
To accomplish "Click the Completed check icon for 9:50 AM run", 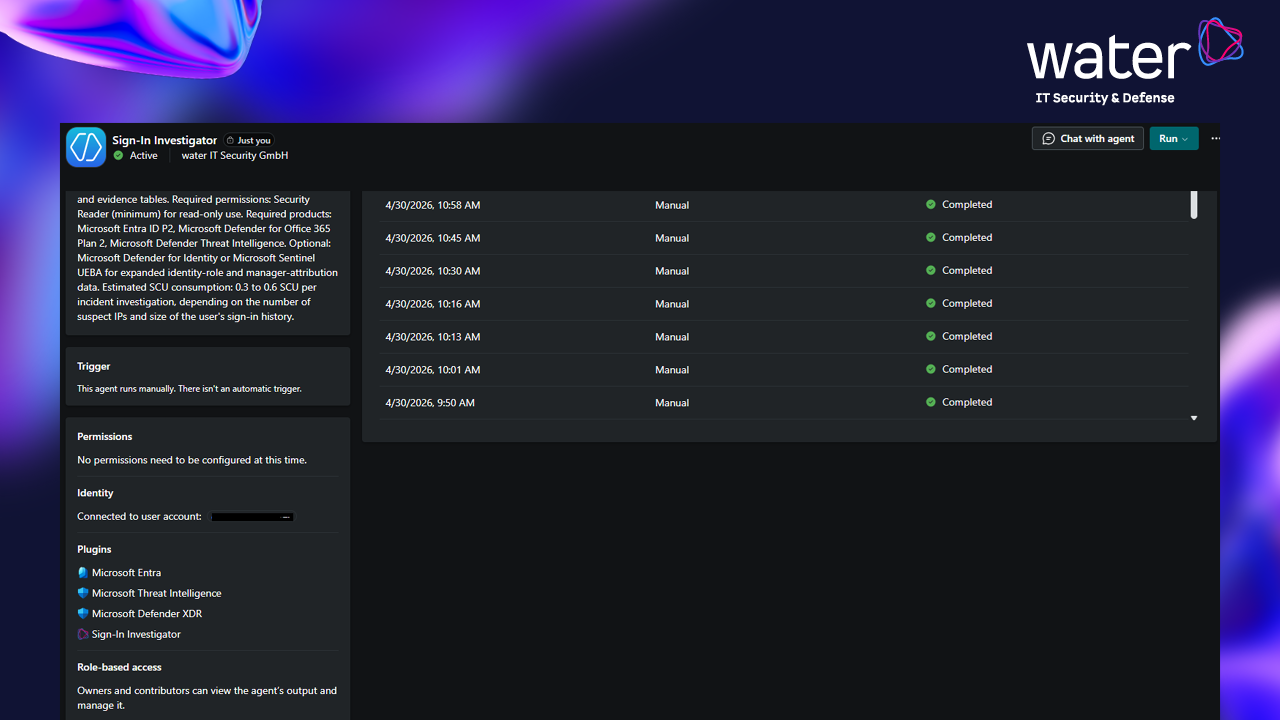I will 931,402.
